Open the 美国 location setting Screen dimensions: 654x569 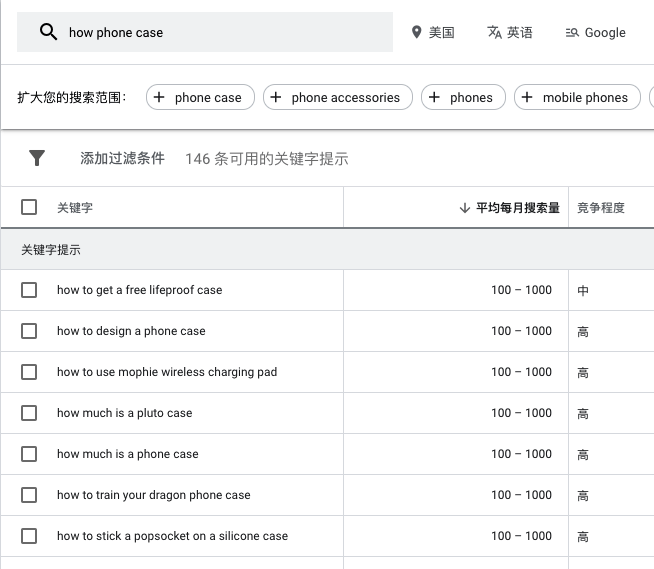click(x=433, y=33)
